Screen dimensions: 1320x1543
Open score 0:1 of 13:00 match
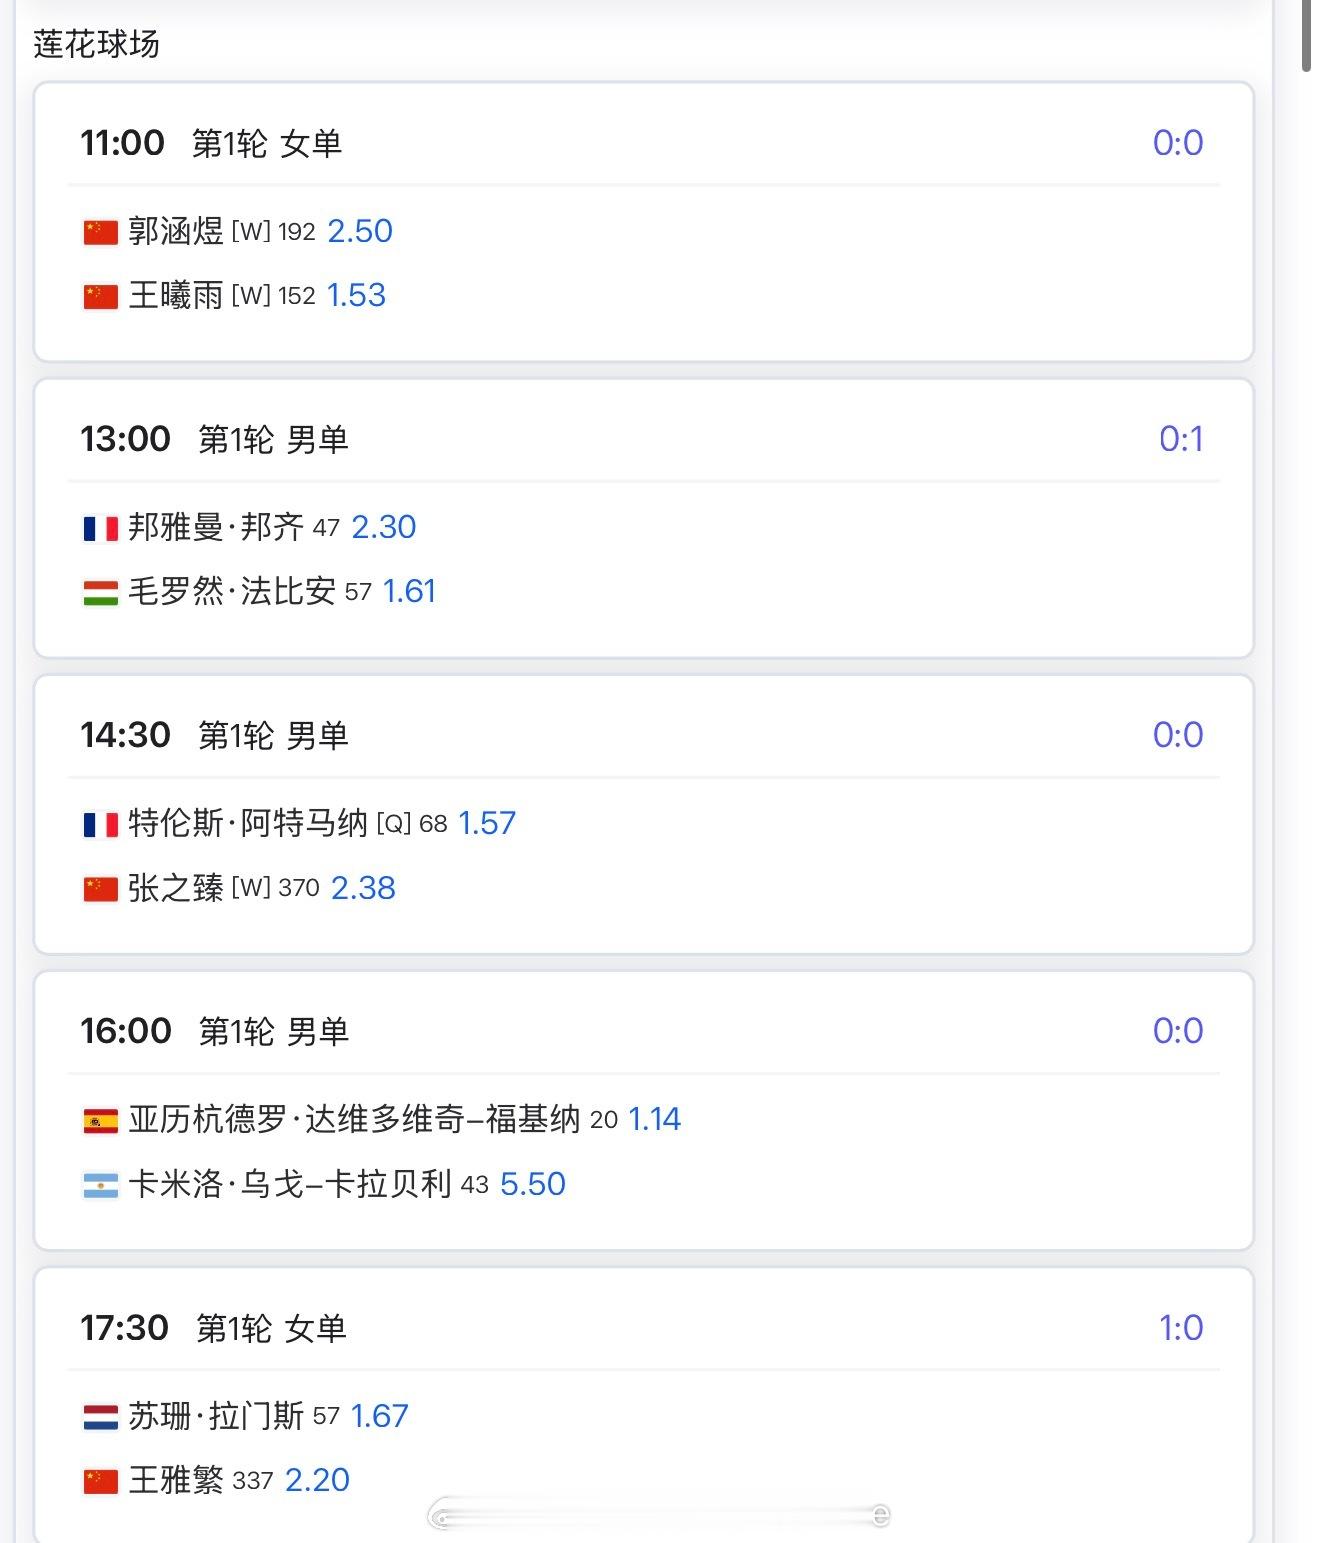click(x=1181, y=439)
